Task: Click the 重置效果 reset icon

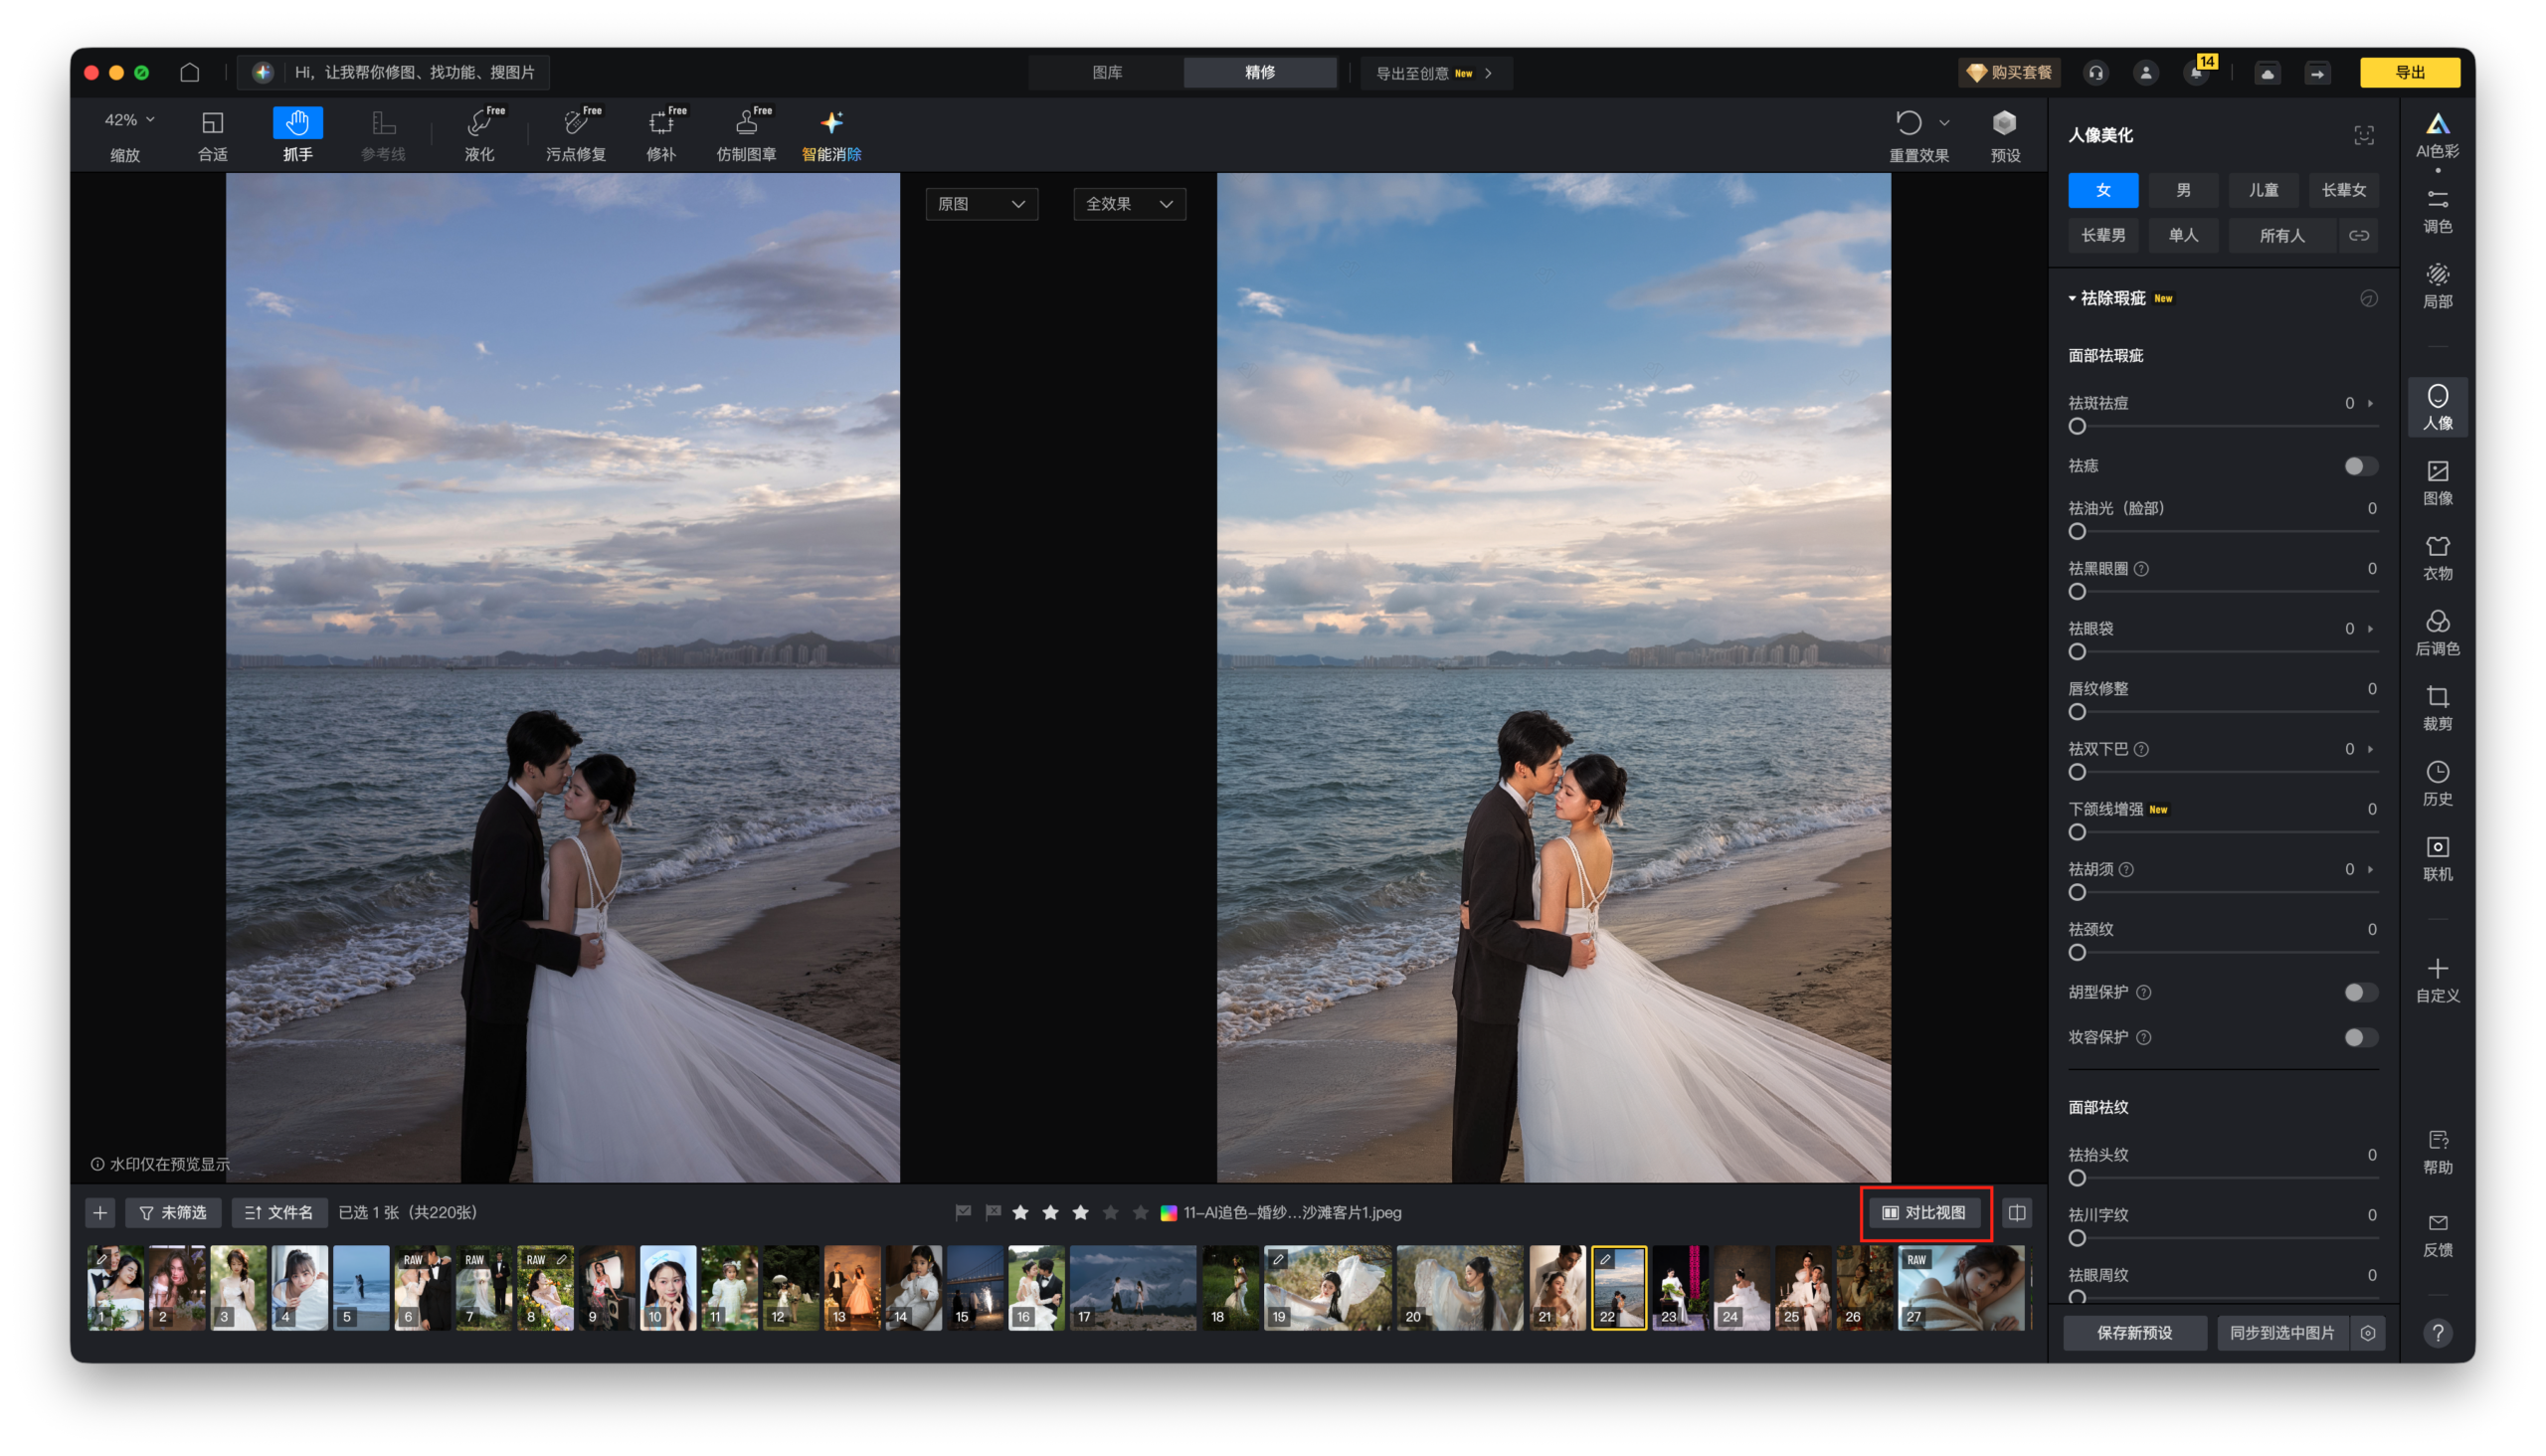Action: [x=1908, y=123]
